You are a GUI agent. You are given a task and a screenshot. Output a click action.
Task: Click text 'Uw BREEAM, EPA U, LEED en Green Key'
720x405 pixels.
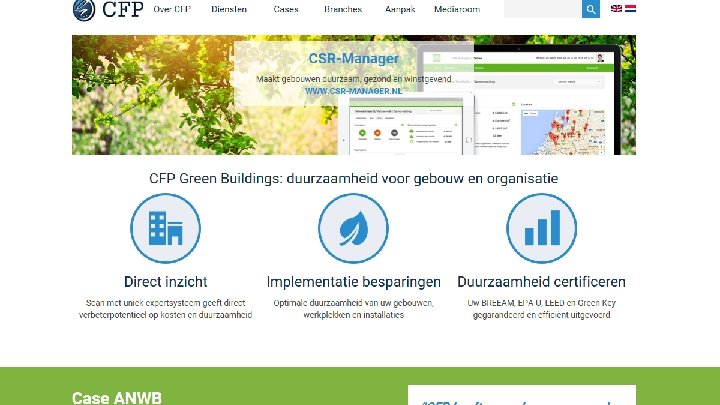[x=541, y=303]
